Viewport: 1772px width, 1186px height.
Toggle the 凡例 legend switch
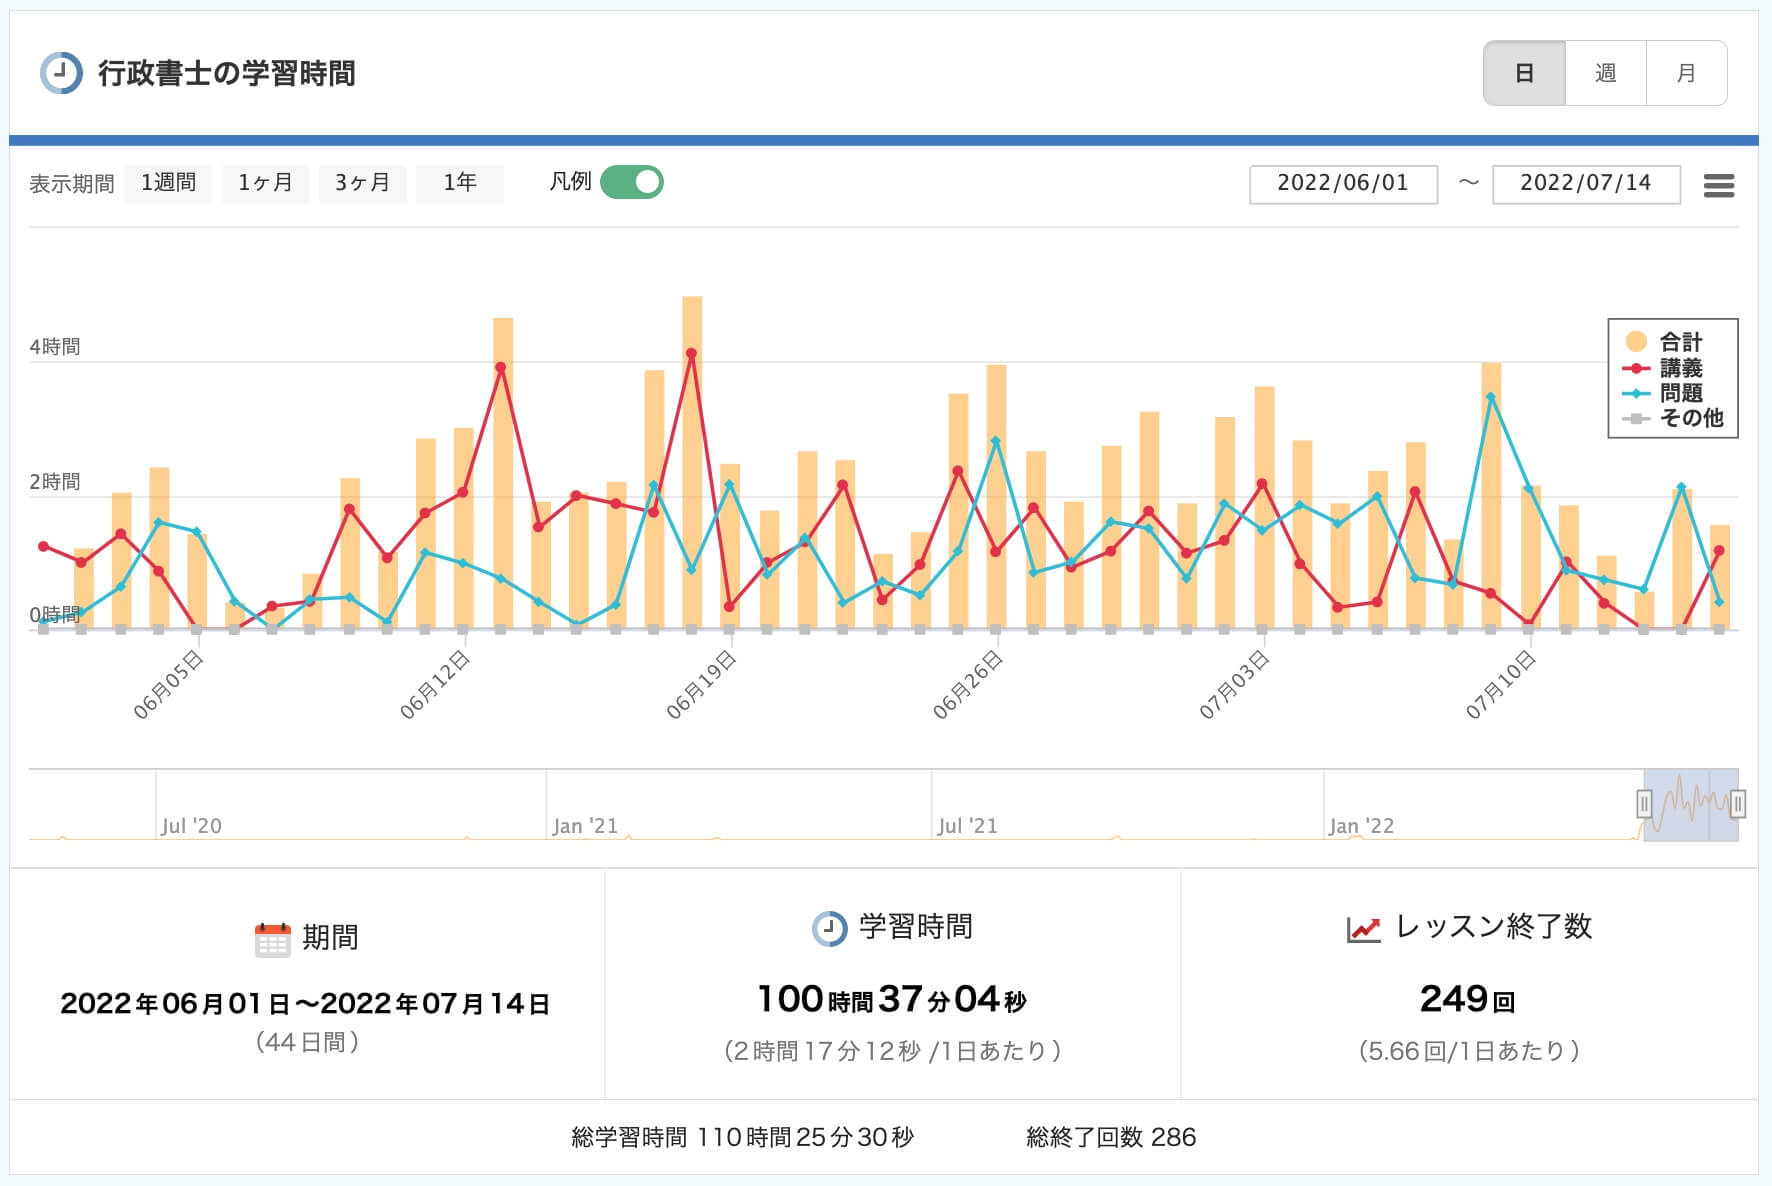click(x=632, y=182)
